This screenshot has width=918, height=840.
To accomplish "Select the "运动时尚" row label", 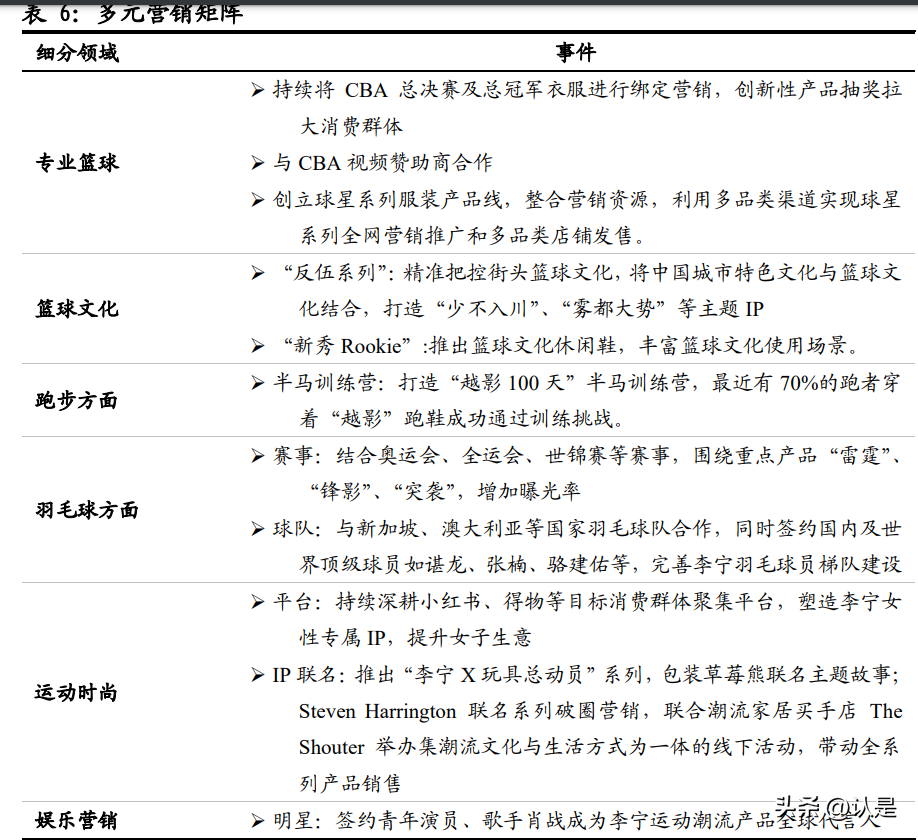I will click(77, 693).
